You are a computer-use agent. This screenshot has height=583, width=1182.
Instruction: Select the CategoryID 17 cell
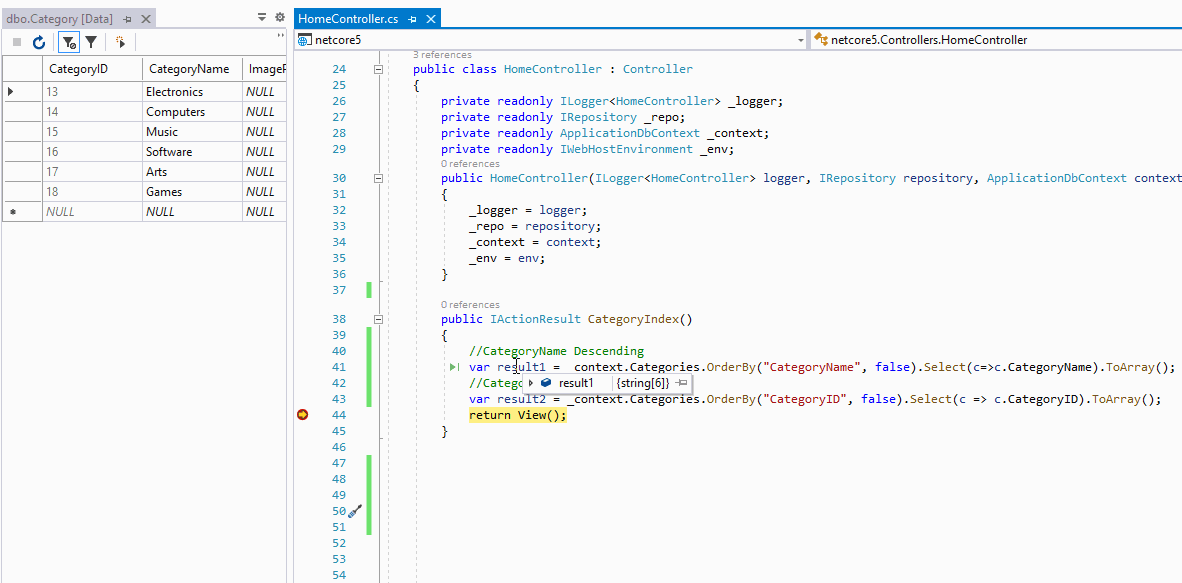91,172
